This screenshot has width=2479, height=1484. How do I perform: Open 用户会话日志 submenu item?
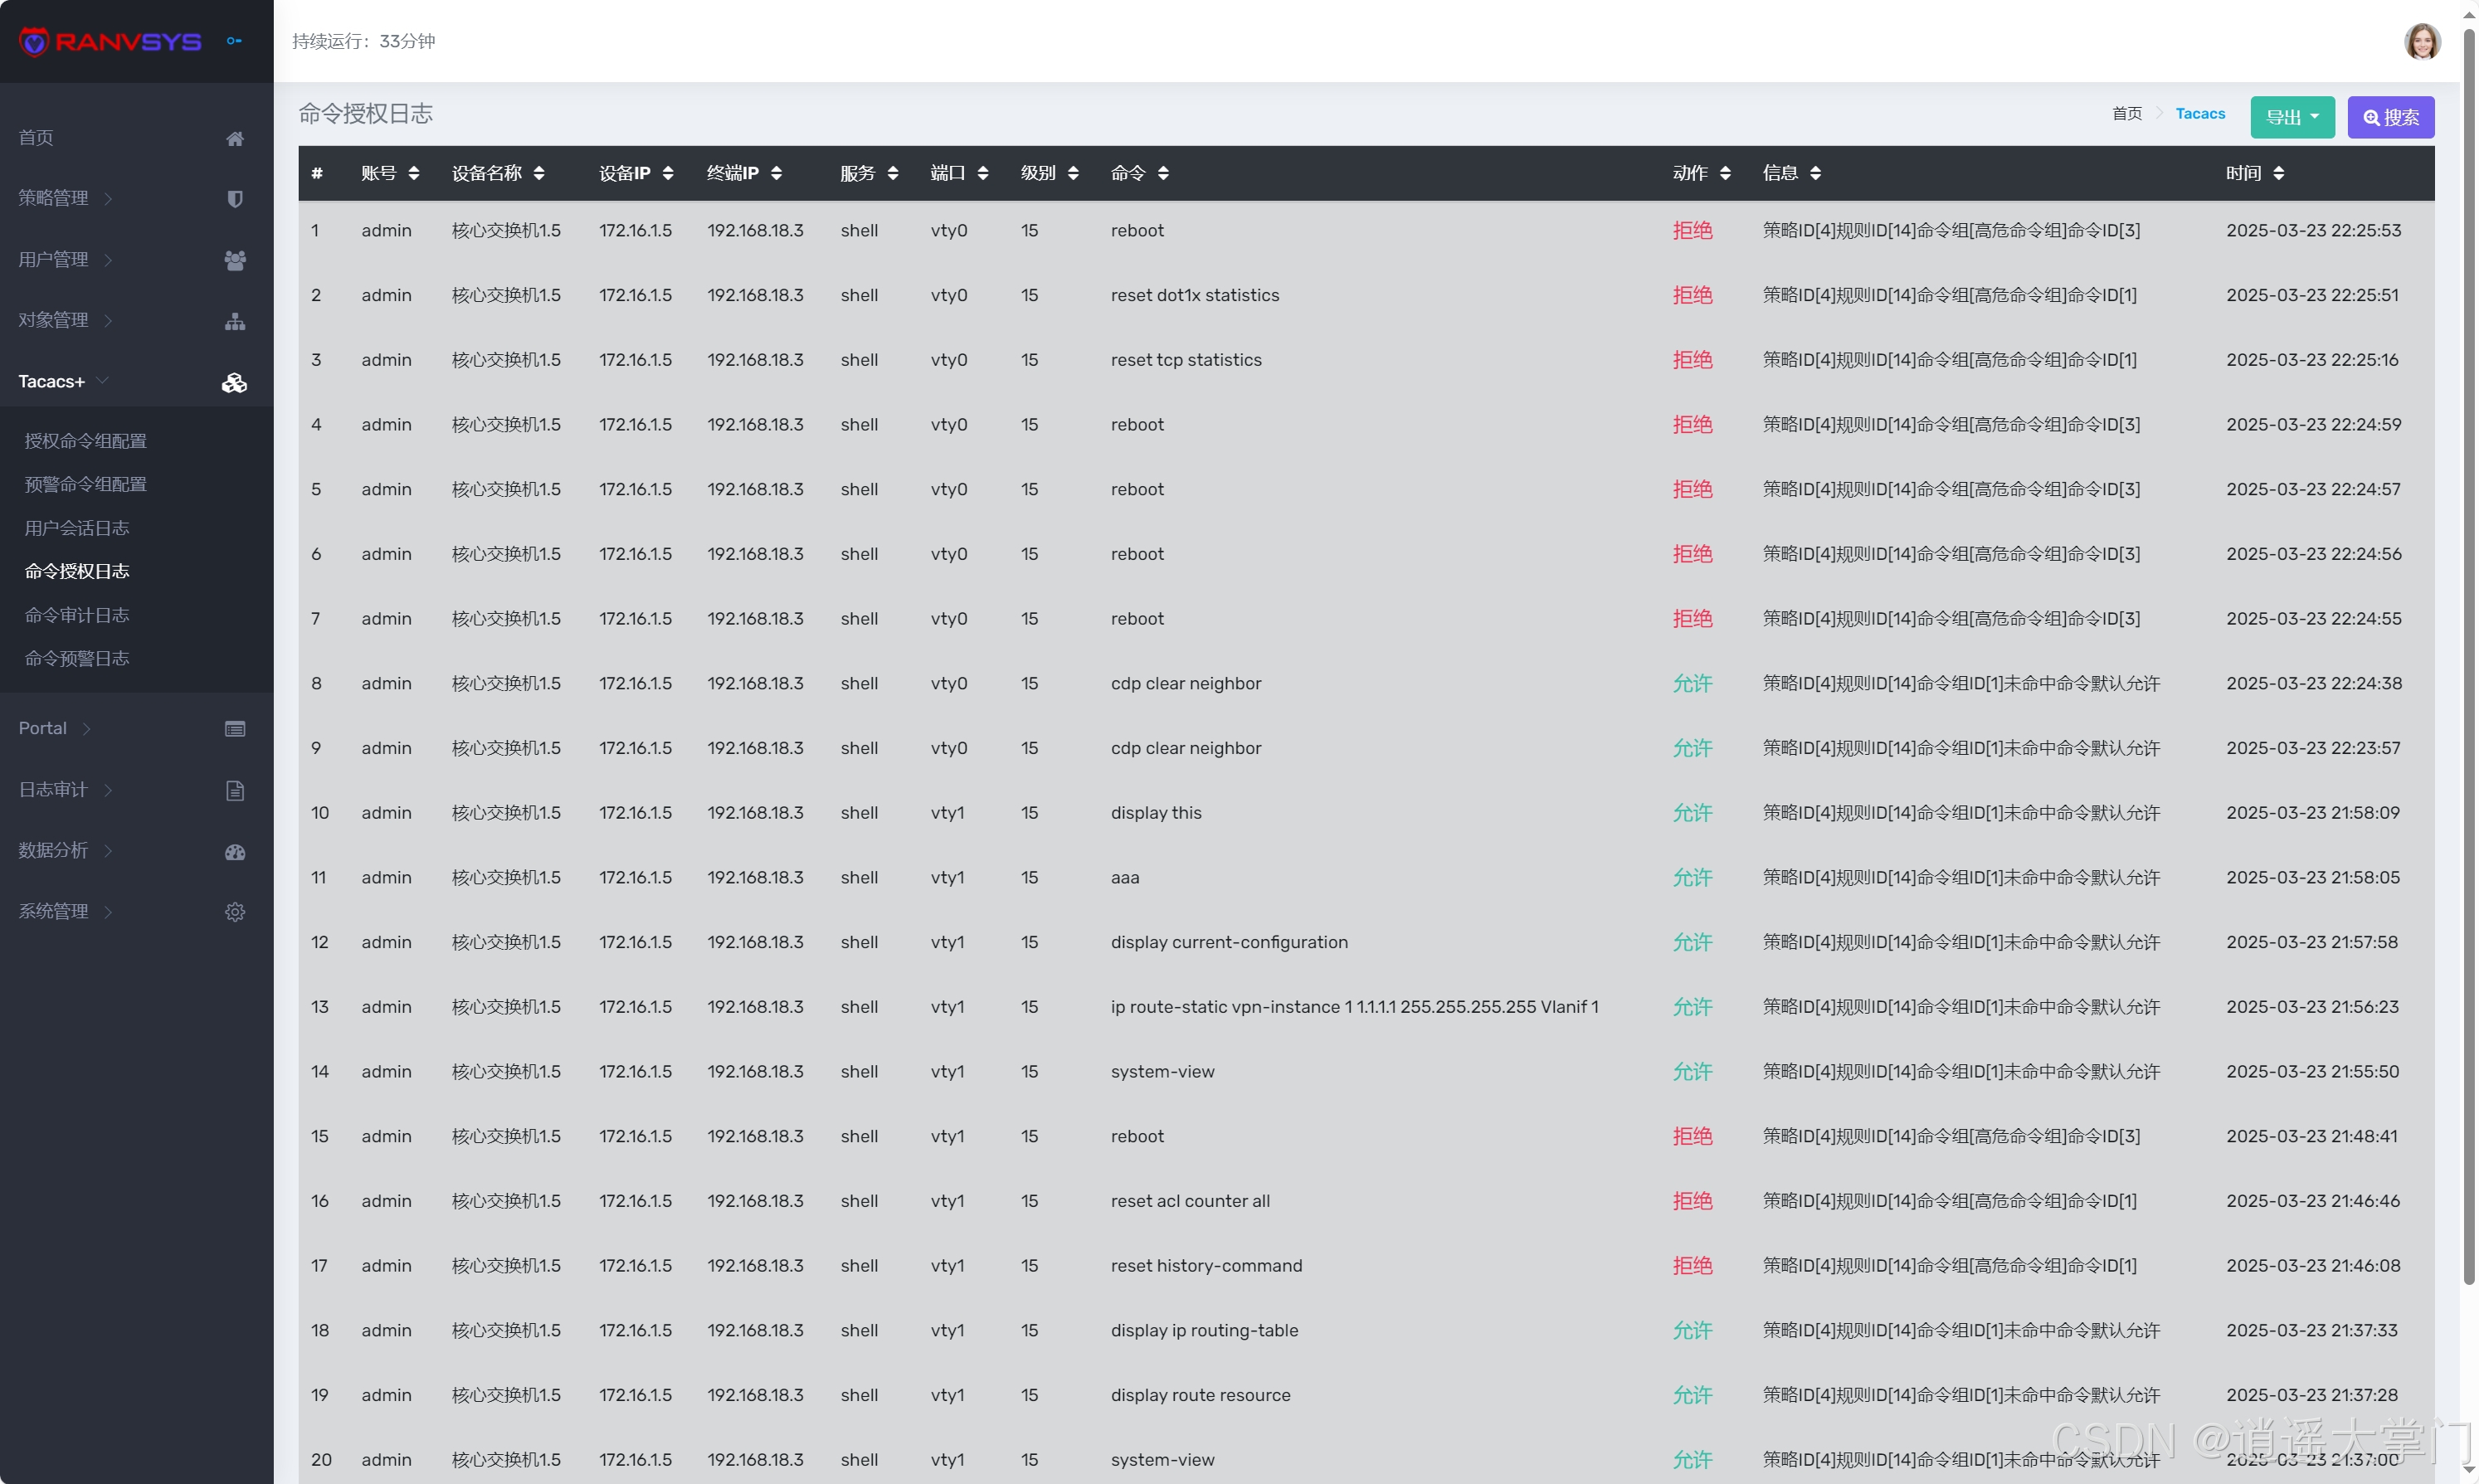pyautogui.click(x=77, y=528)
